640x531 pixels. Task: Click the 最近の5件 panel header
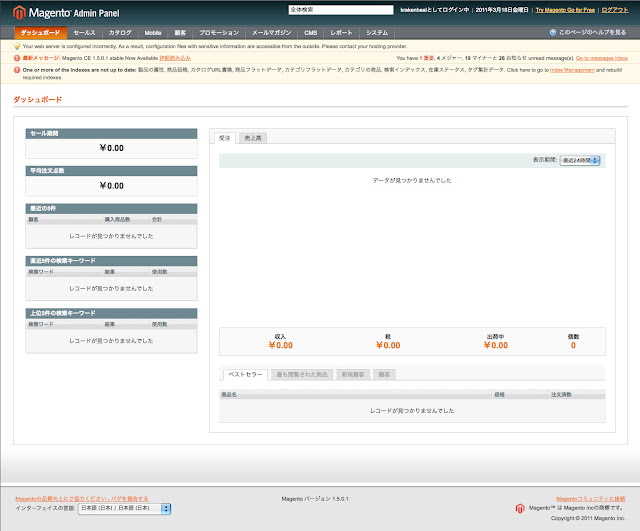click(x=111, y=209)
